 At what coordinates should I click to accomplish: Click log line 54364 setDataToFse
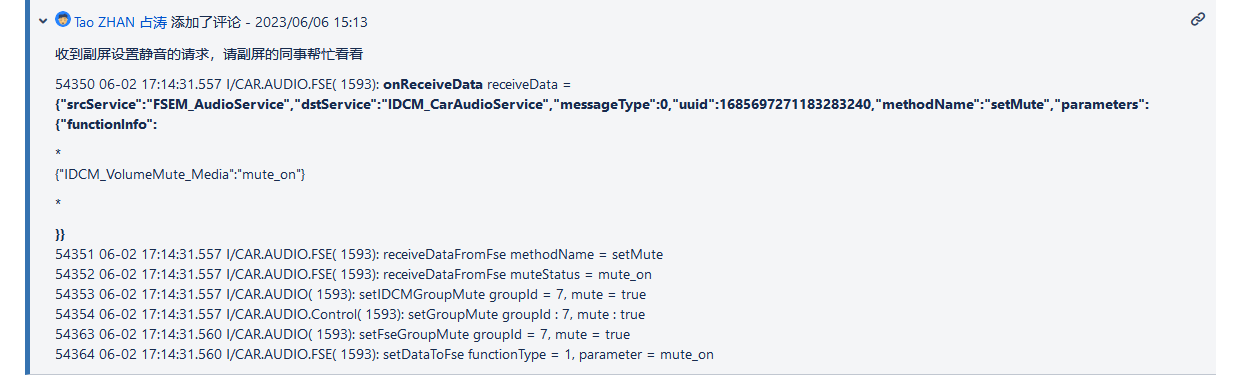click(385, 354)
